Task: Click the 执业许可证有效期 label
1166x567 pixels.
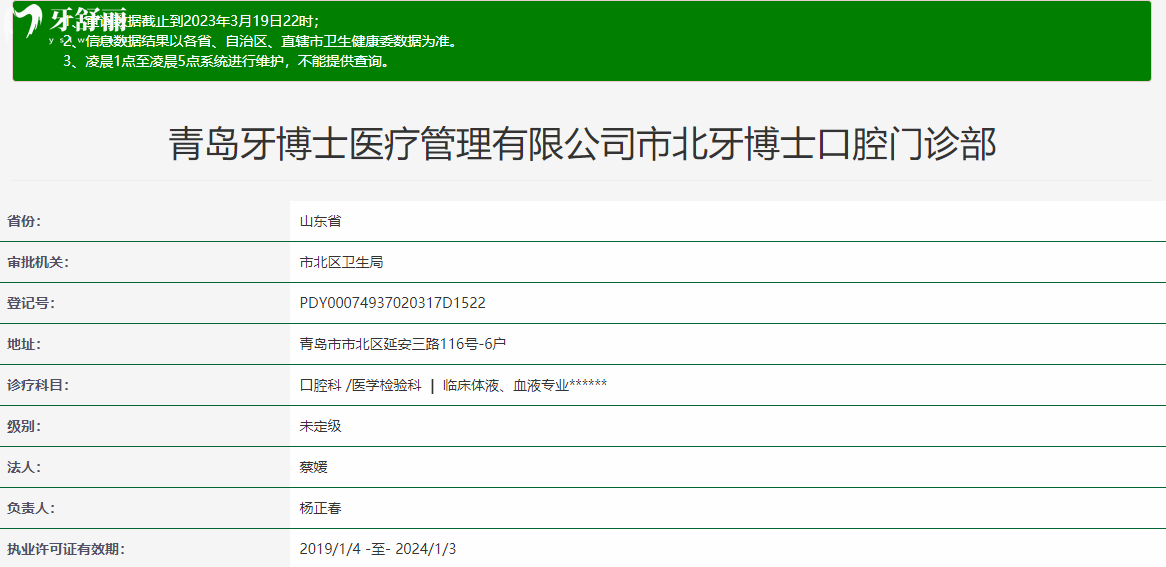Action: [65, 549]
